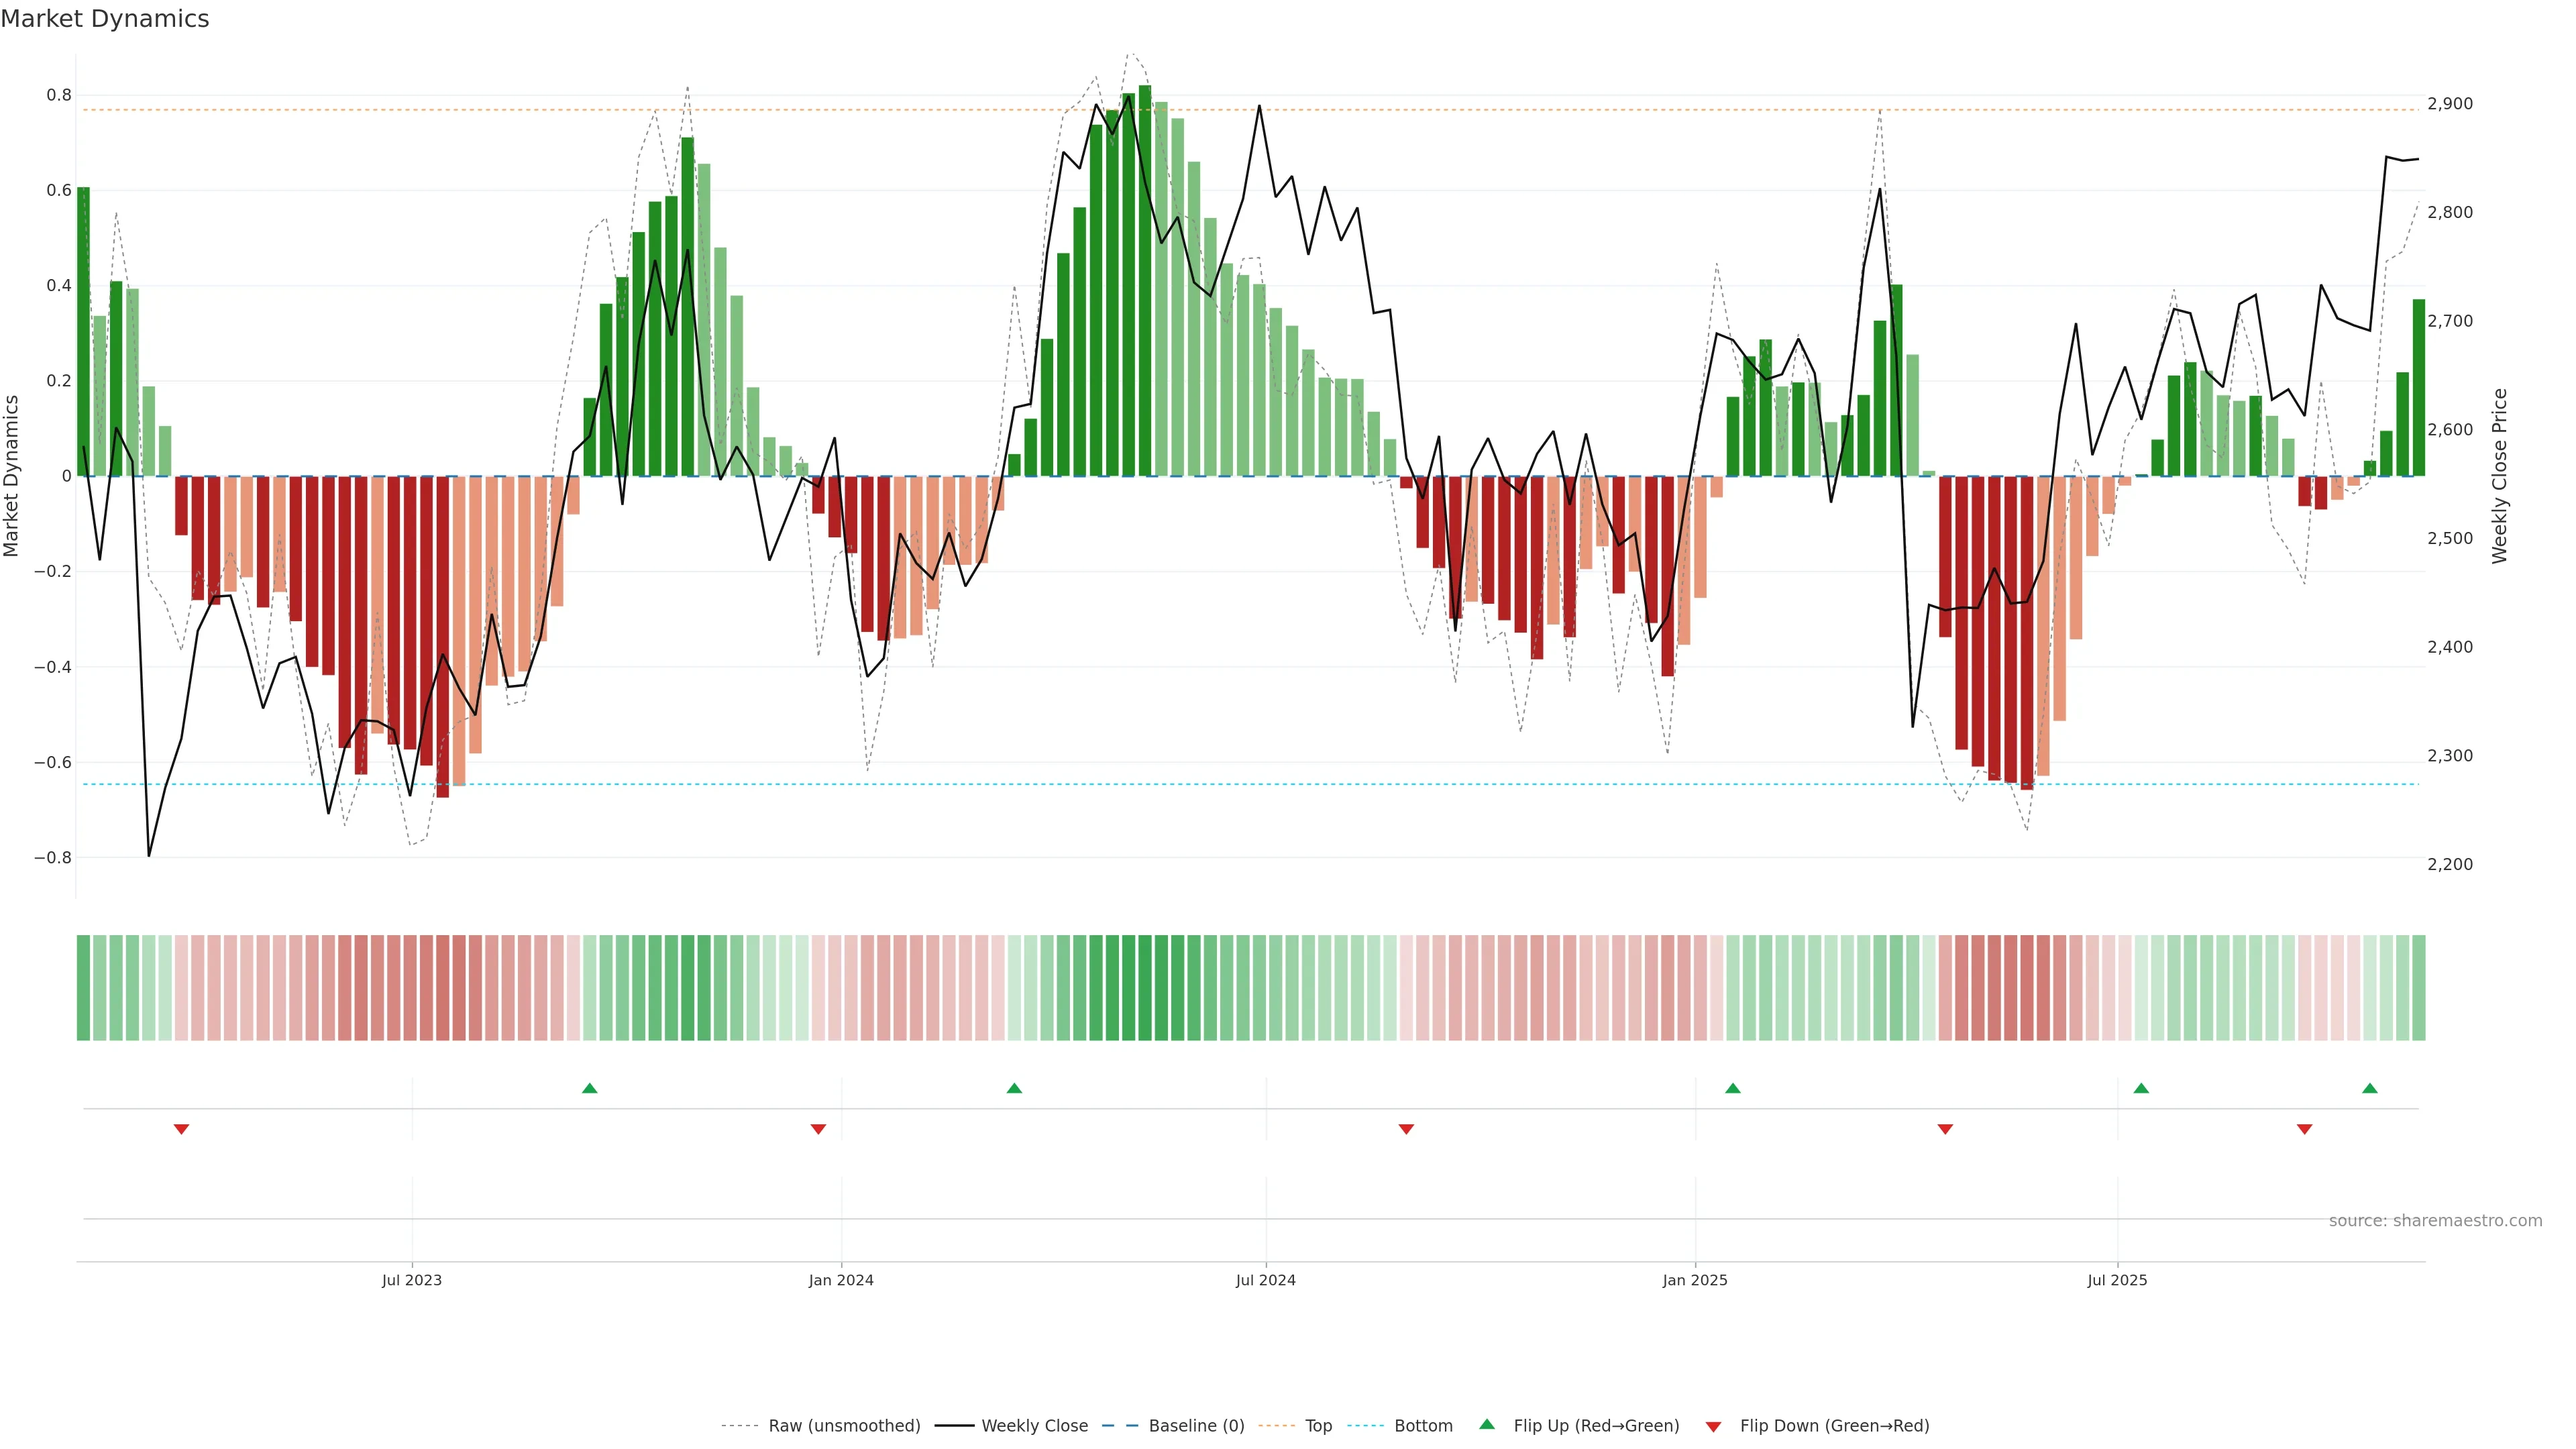Toggle the Top legend entry
Viewport: 2576px width, 1449px height.
click(x=1318, y=1425)
